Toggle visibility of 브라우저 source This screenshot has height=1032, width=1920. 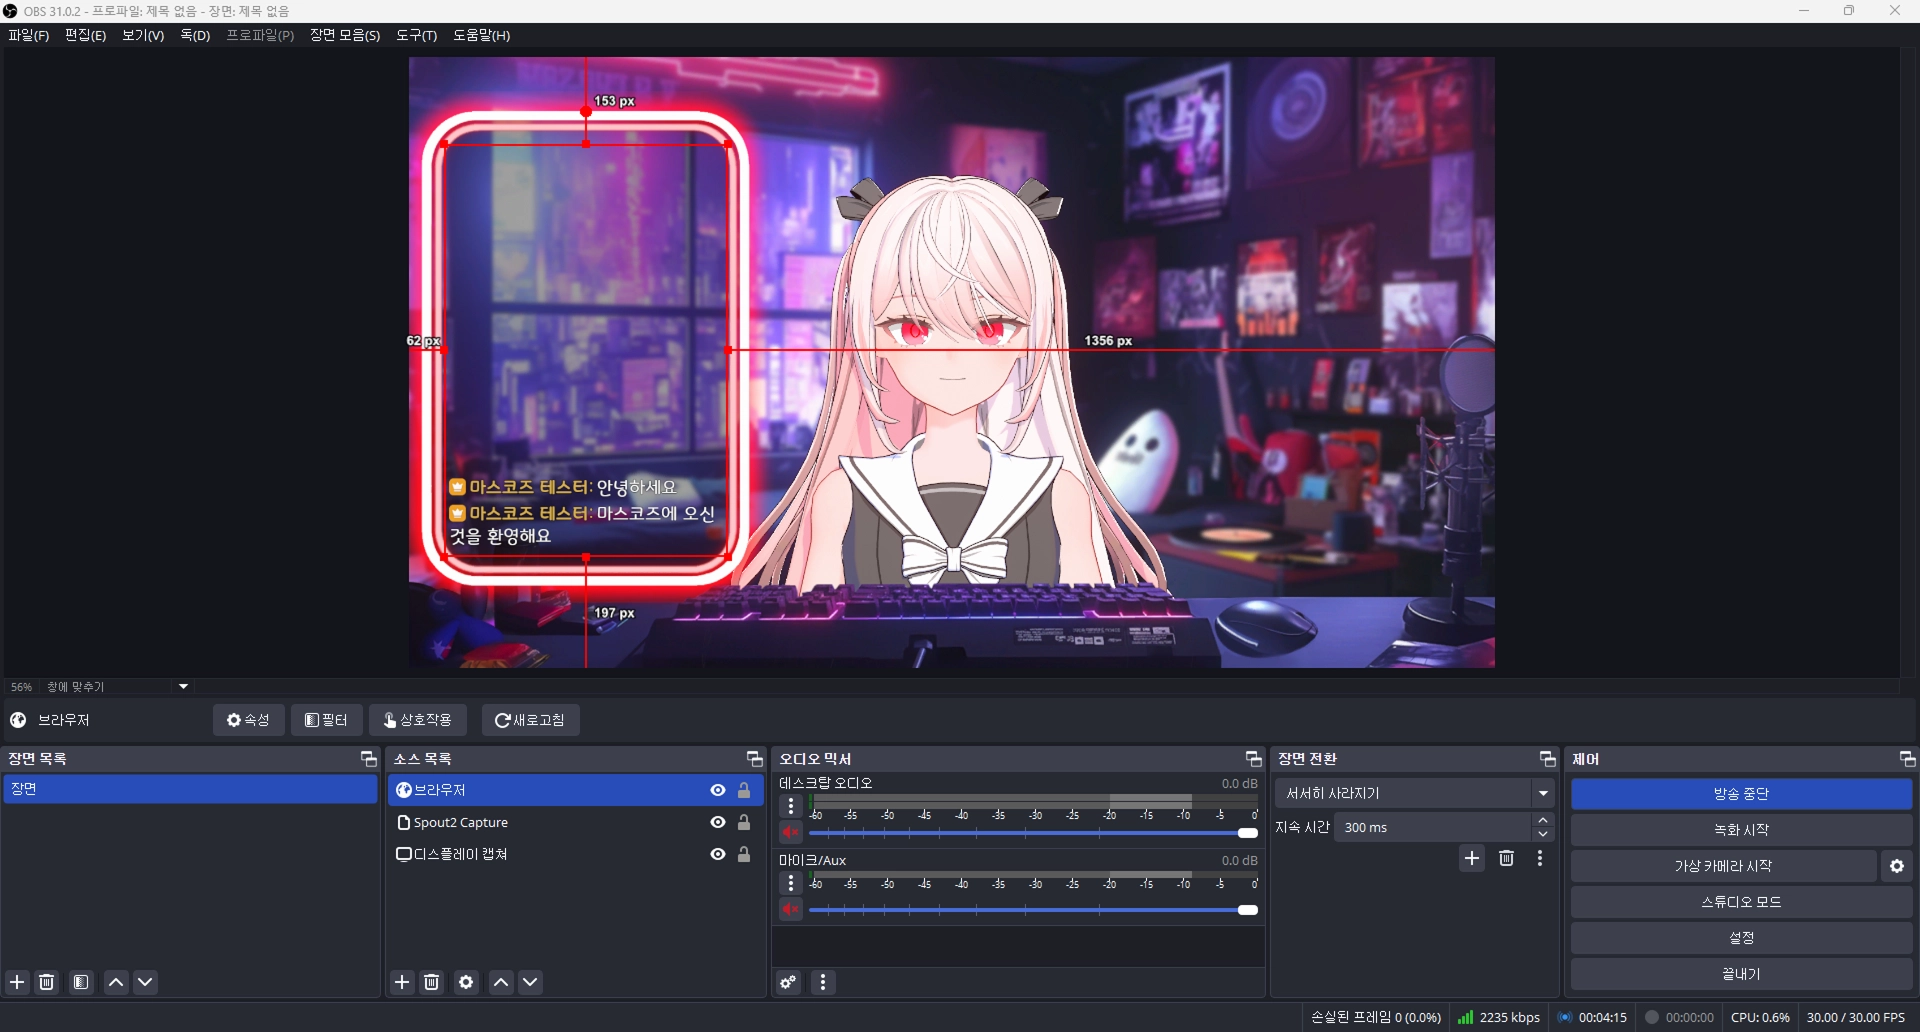click(x=718, y=790)
